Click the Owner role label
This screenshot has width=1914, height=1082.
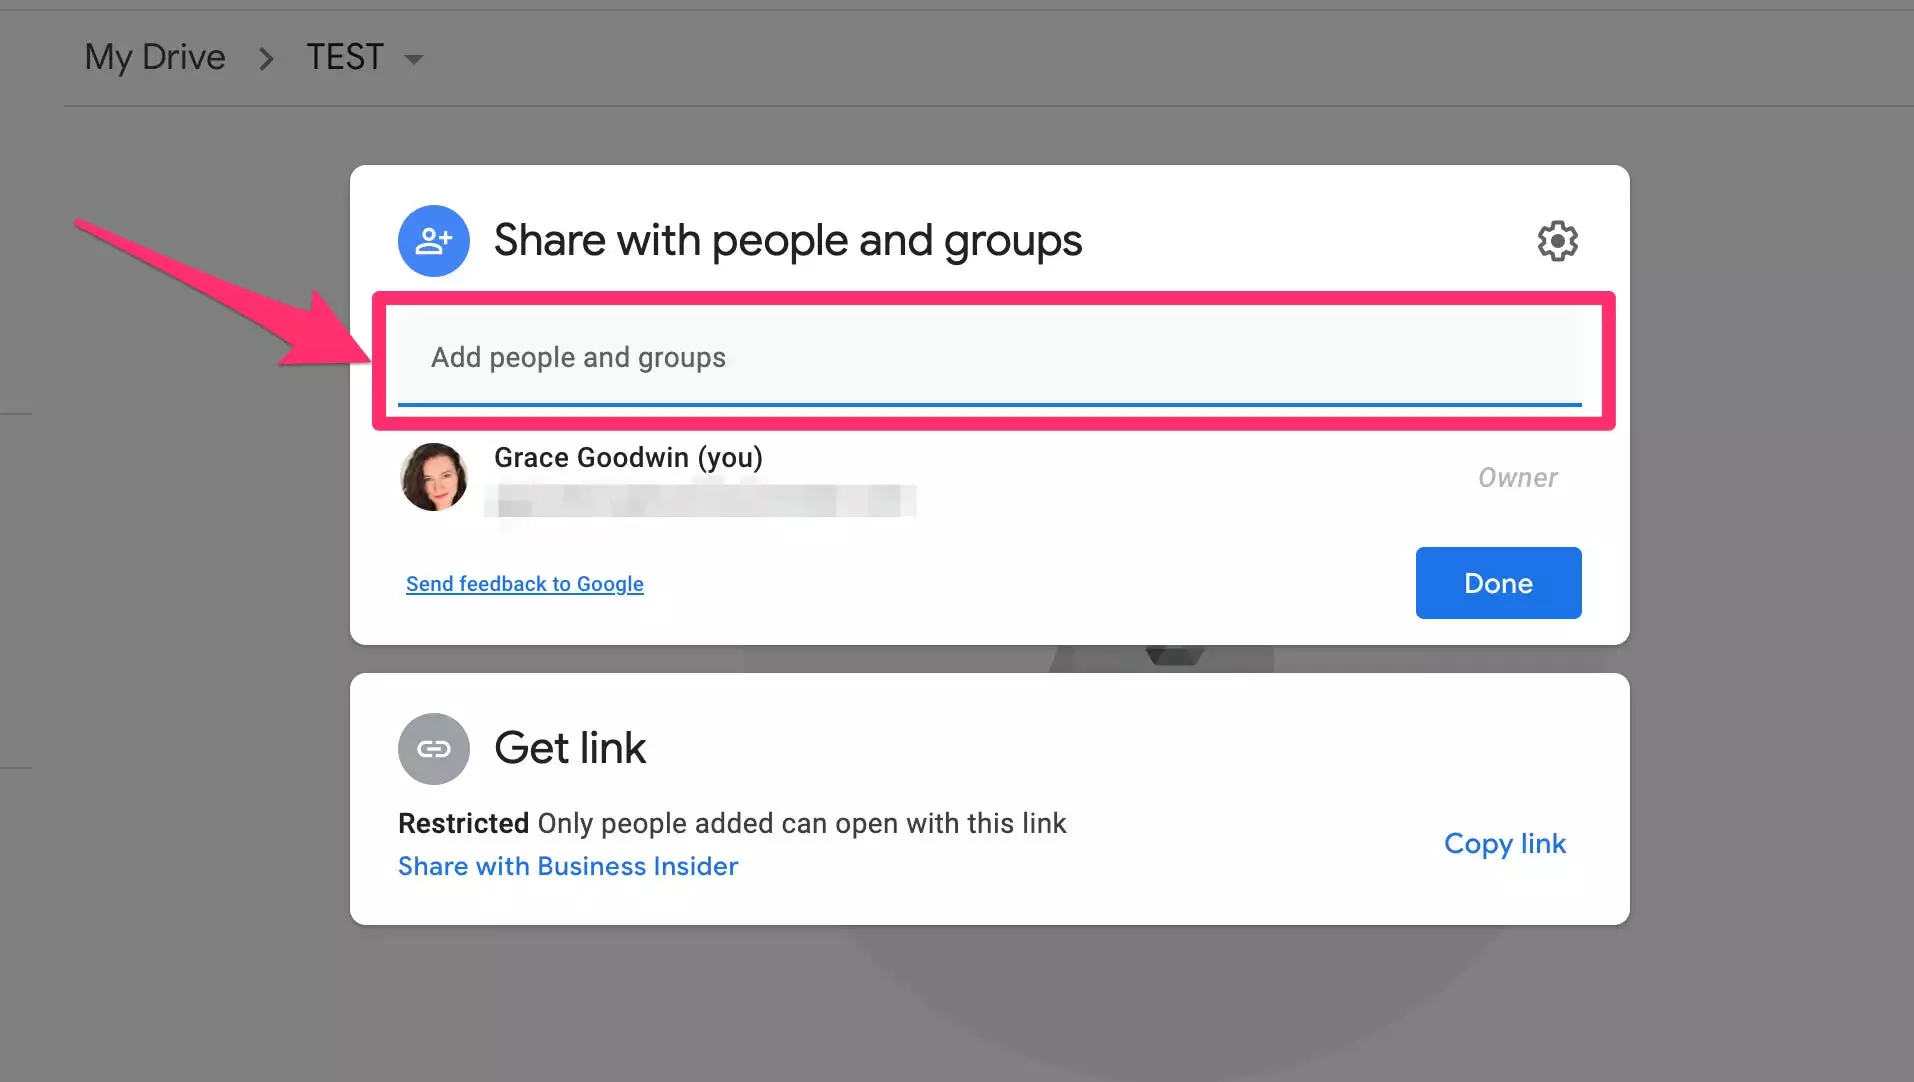1517,478
